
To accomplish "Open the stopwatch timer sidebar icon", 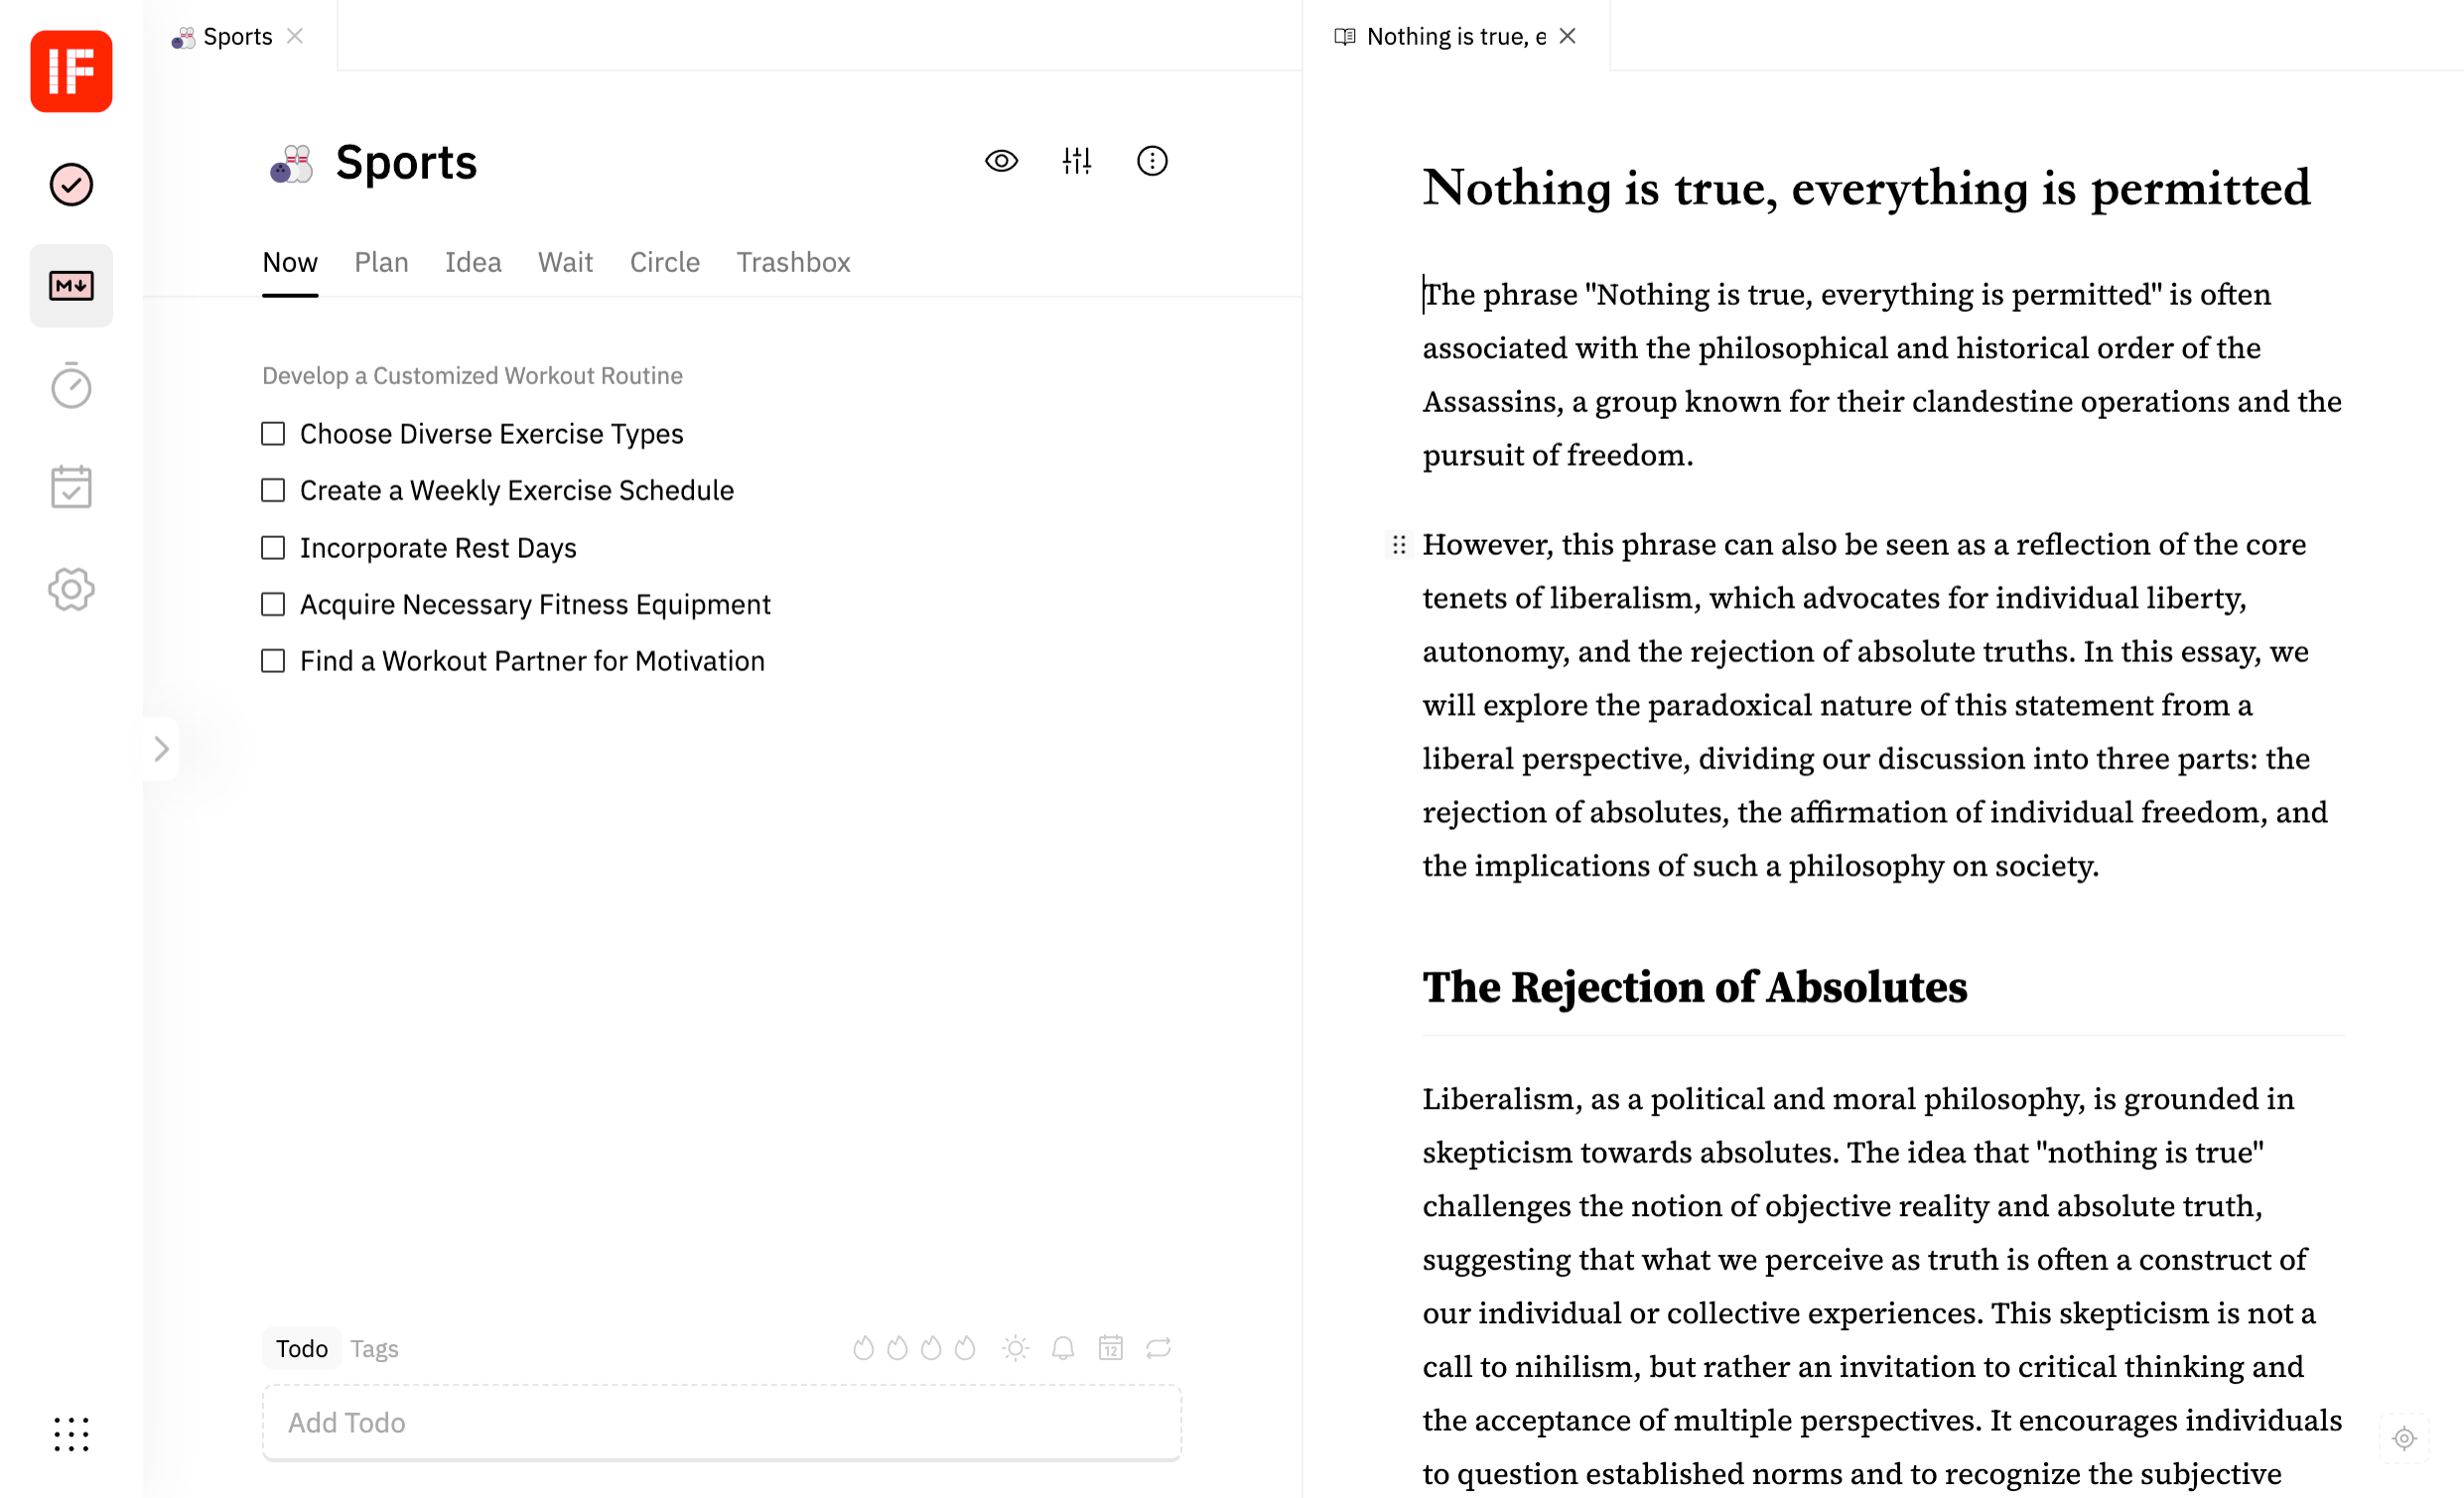I will pos(71,386).
